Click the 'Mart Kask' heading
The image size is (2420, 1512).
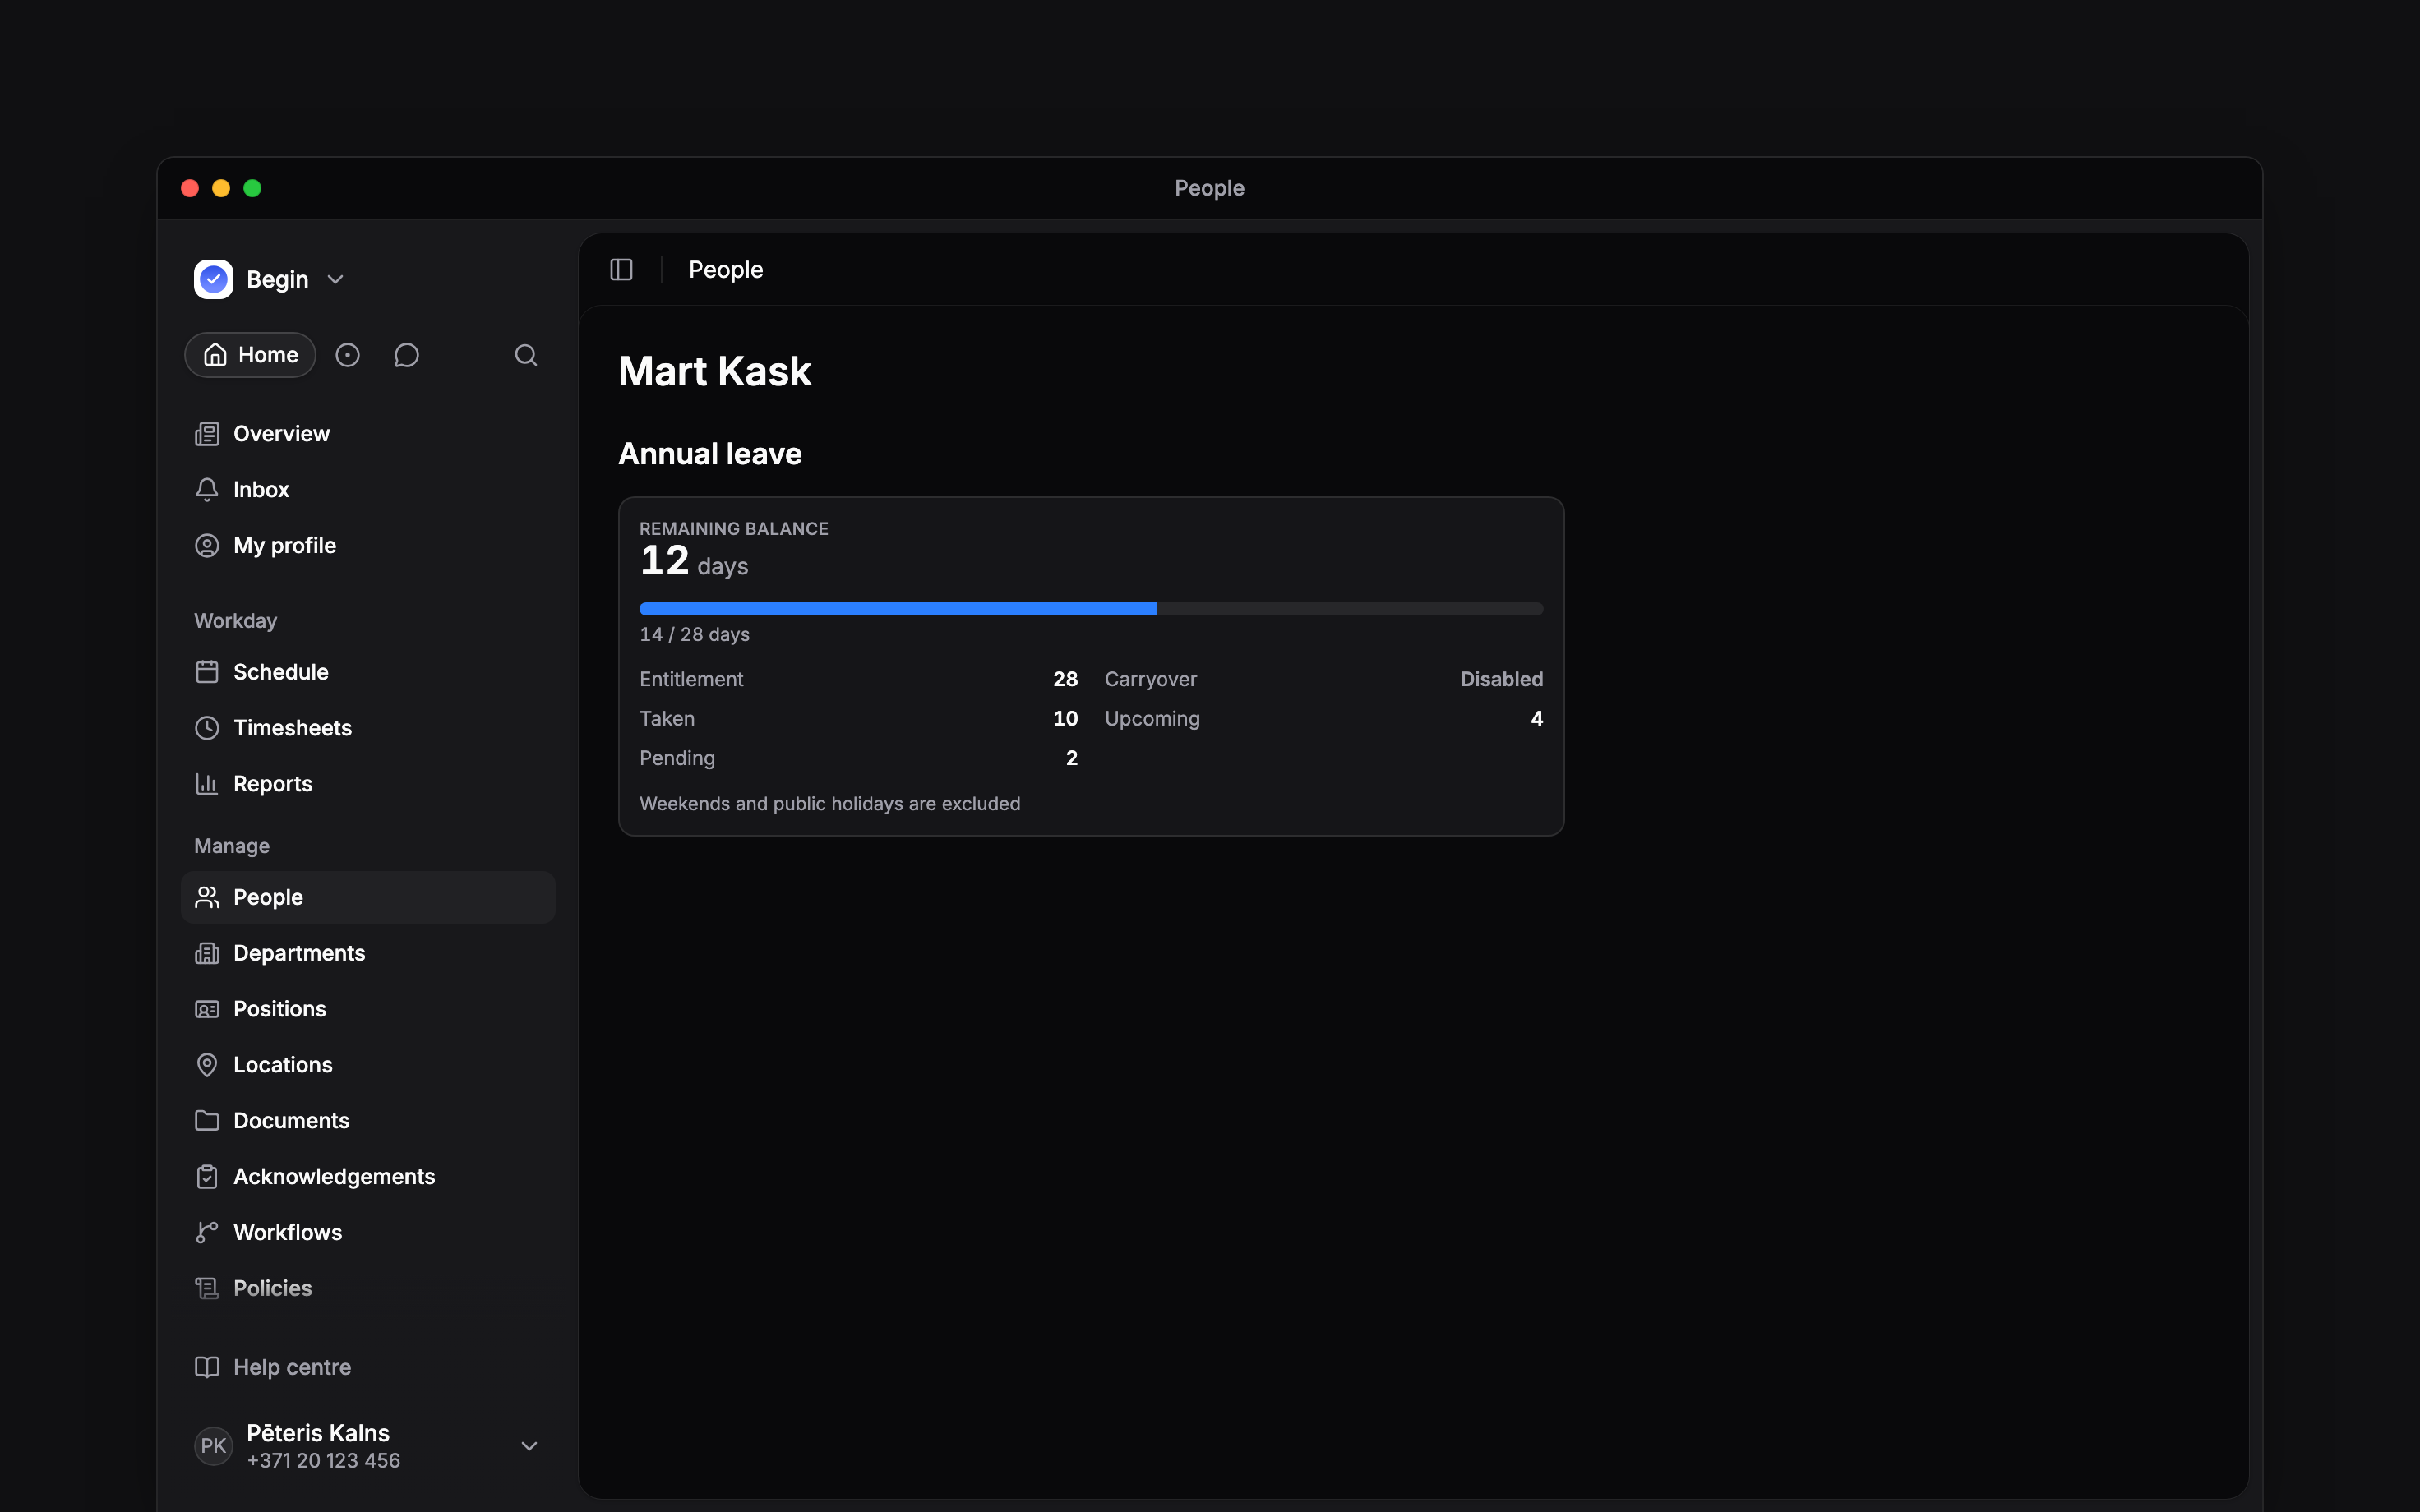[715, 372]
